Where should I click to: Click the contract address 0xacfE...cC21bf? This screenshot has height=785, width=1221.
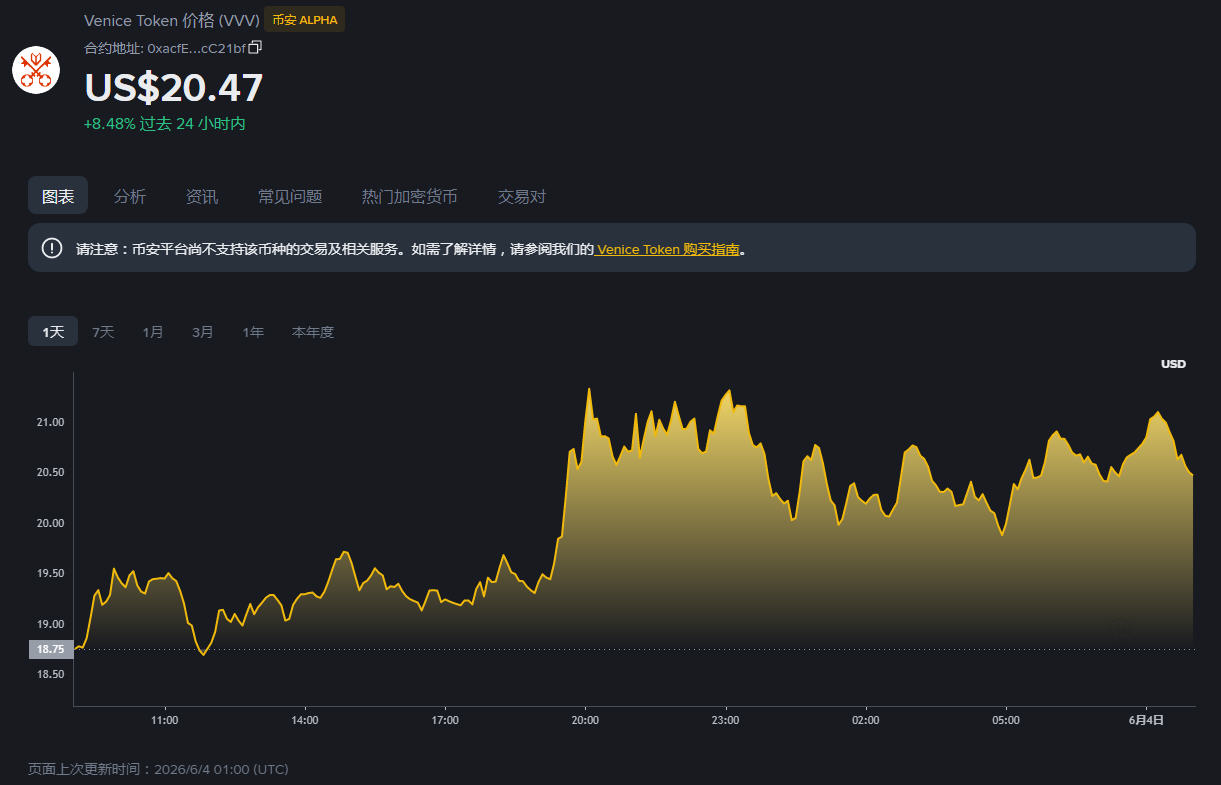click(196, 48)
